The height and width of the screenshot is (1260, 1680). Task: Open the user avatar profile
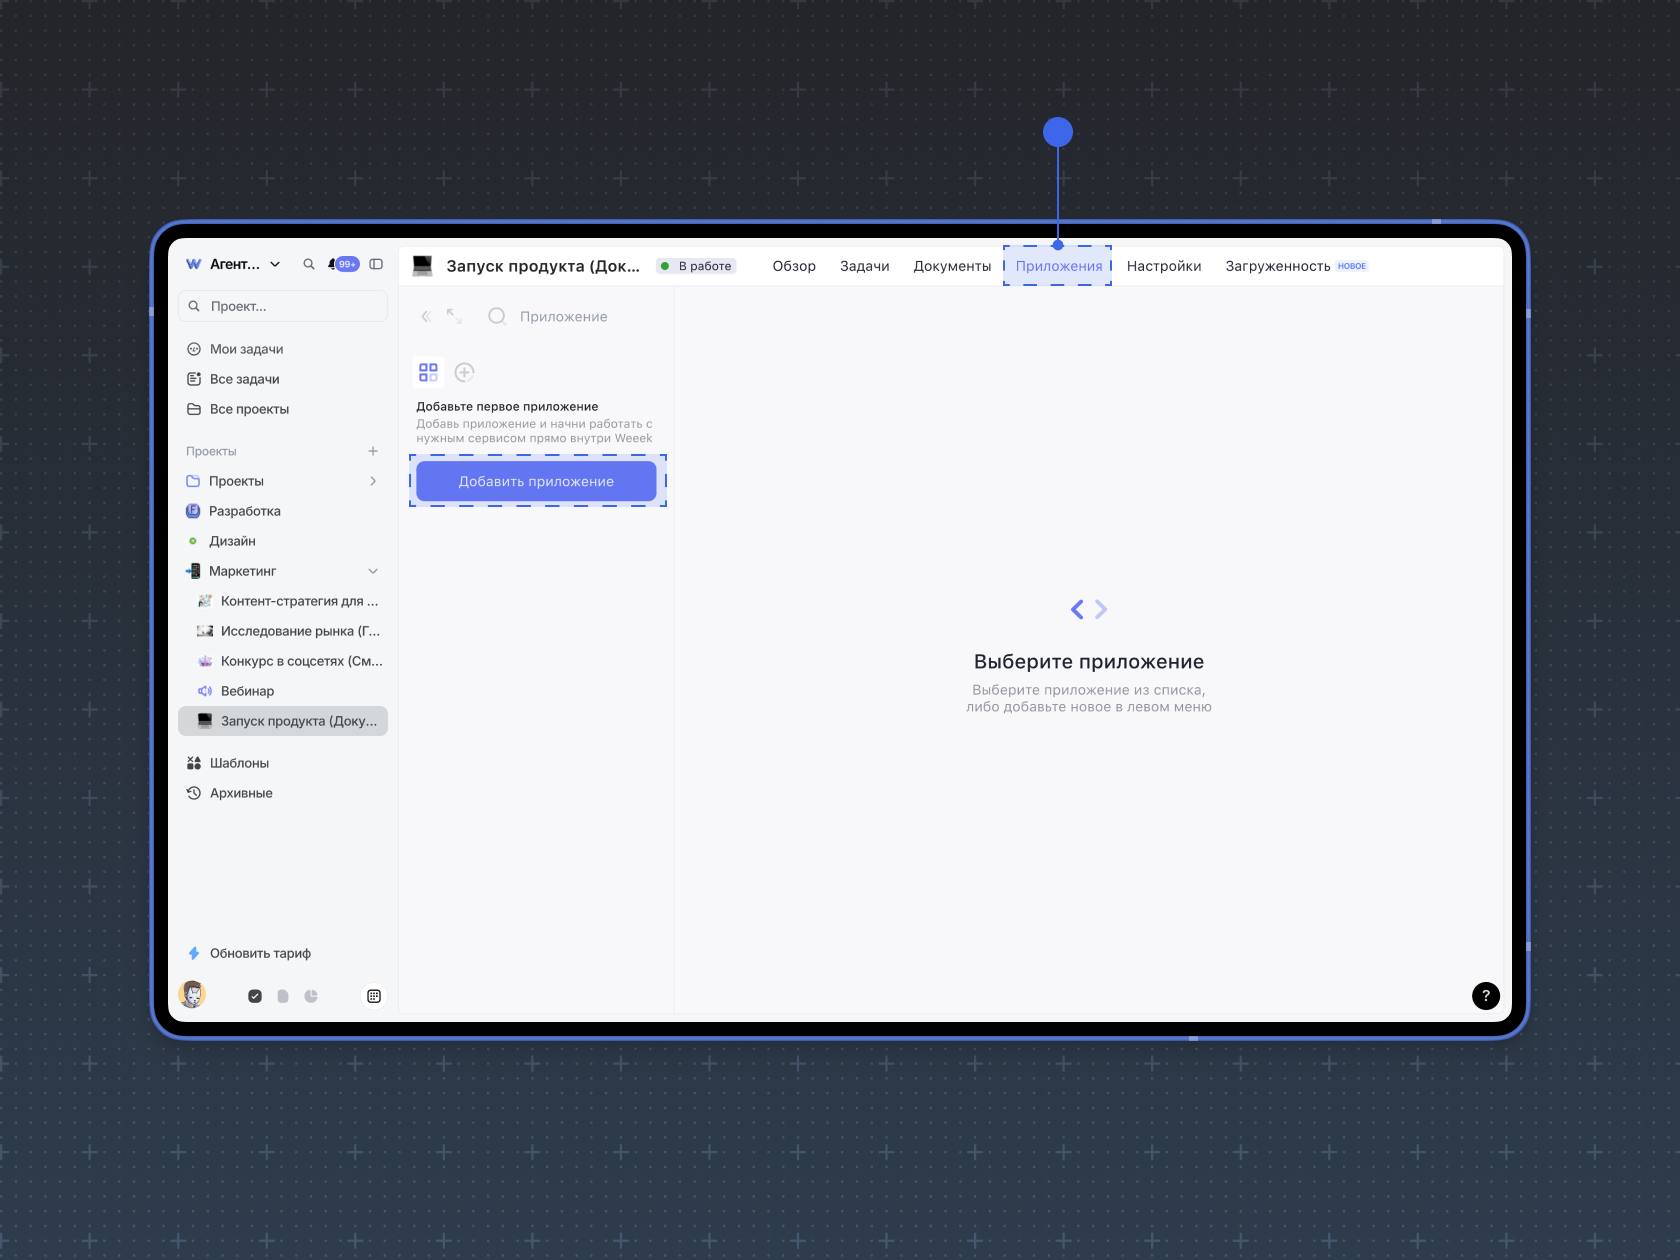(192, 994)
